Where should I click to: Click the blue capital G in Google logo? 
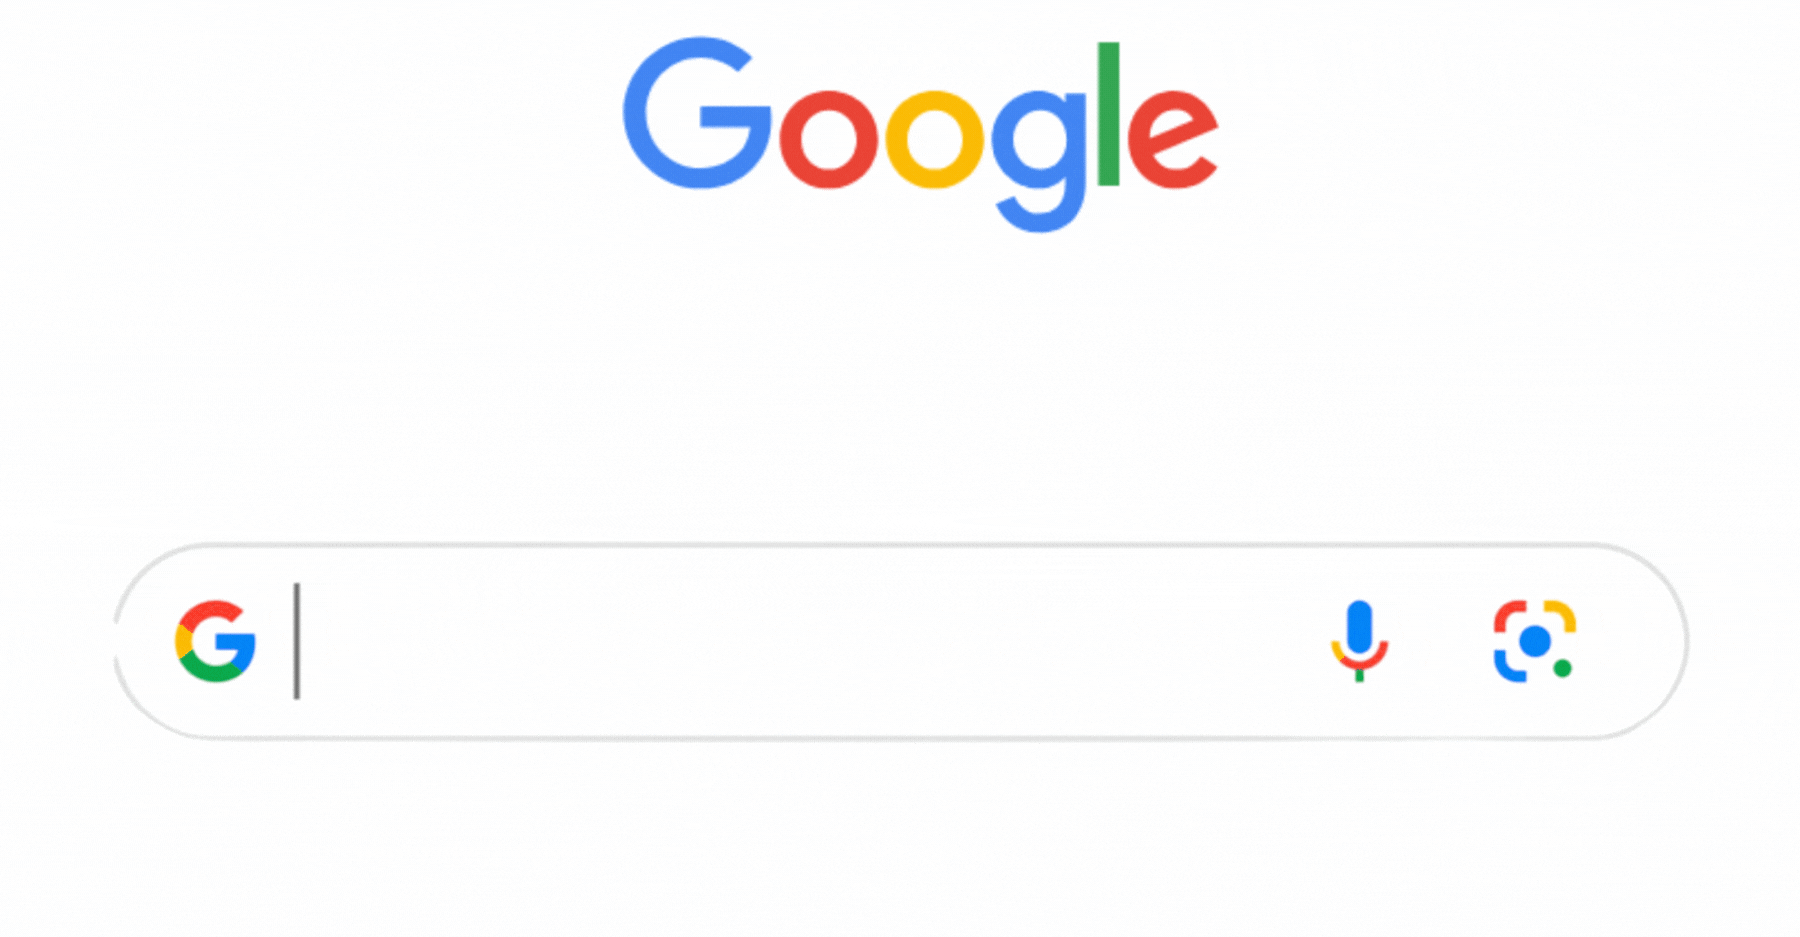click(x=697, y=113)
